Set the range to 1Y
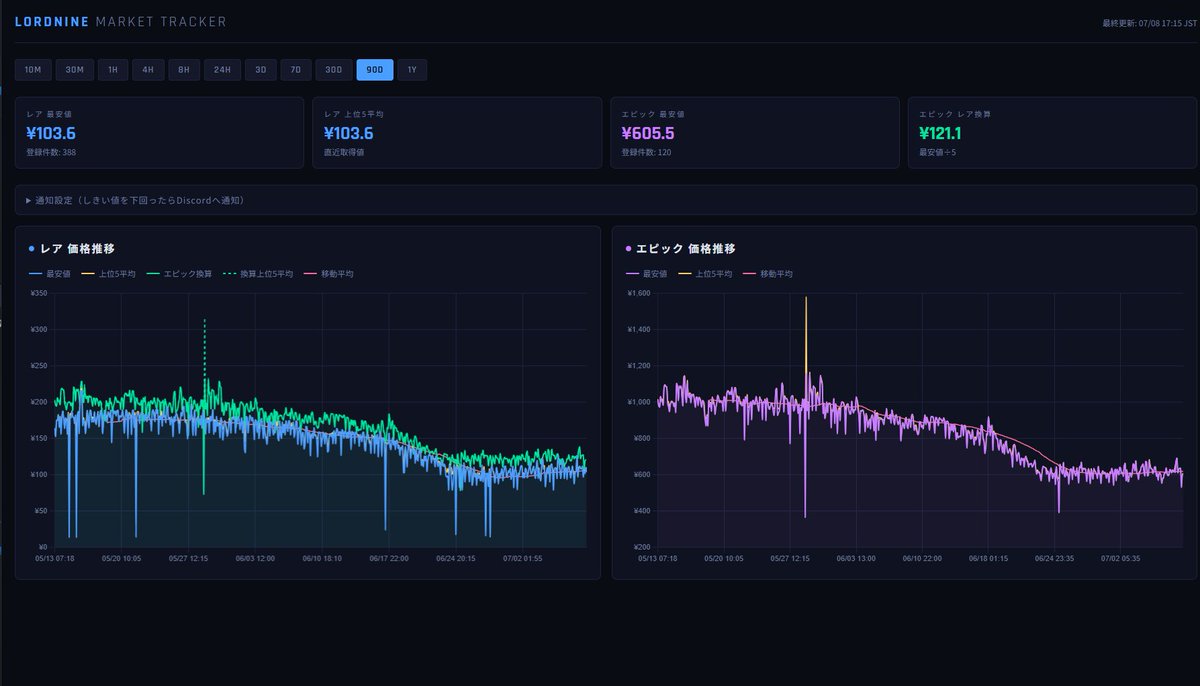1200x686 pixels. click(412, 70)
